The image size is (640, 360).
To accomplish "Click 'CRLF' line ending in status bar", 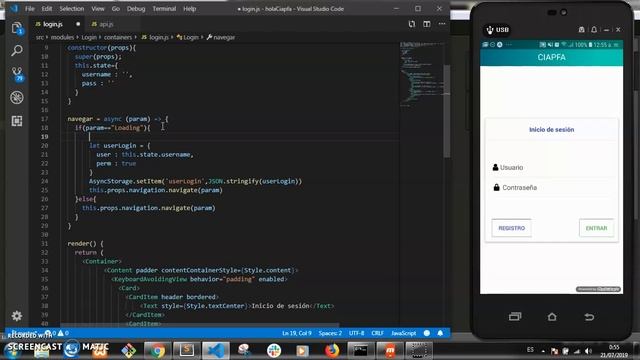I will (x=378, y=333).
